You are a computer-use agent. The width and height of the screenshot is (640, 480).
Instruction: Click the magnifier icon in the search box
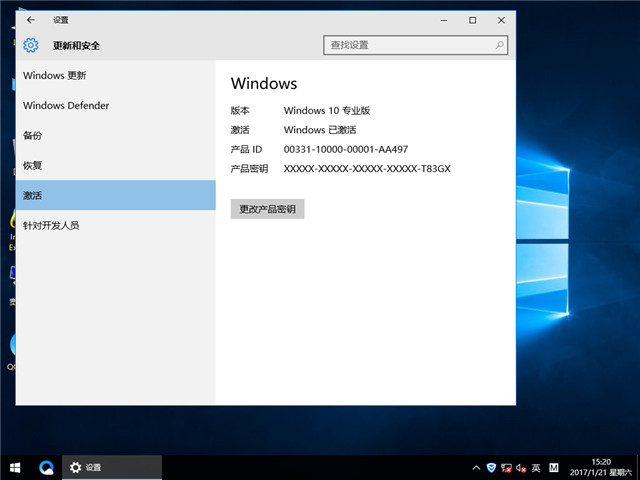click(499, 45)
